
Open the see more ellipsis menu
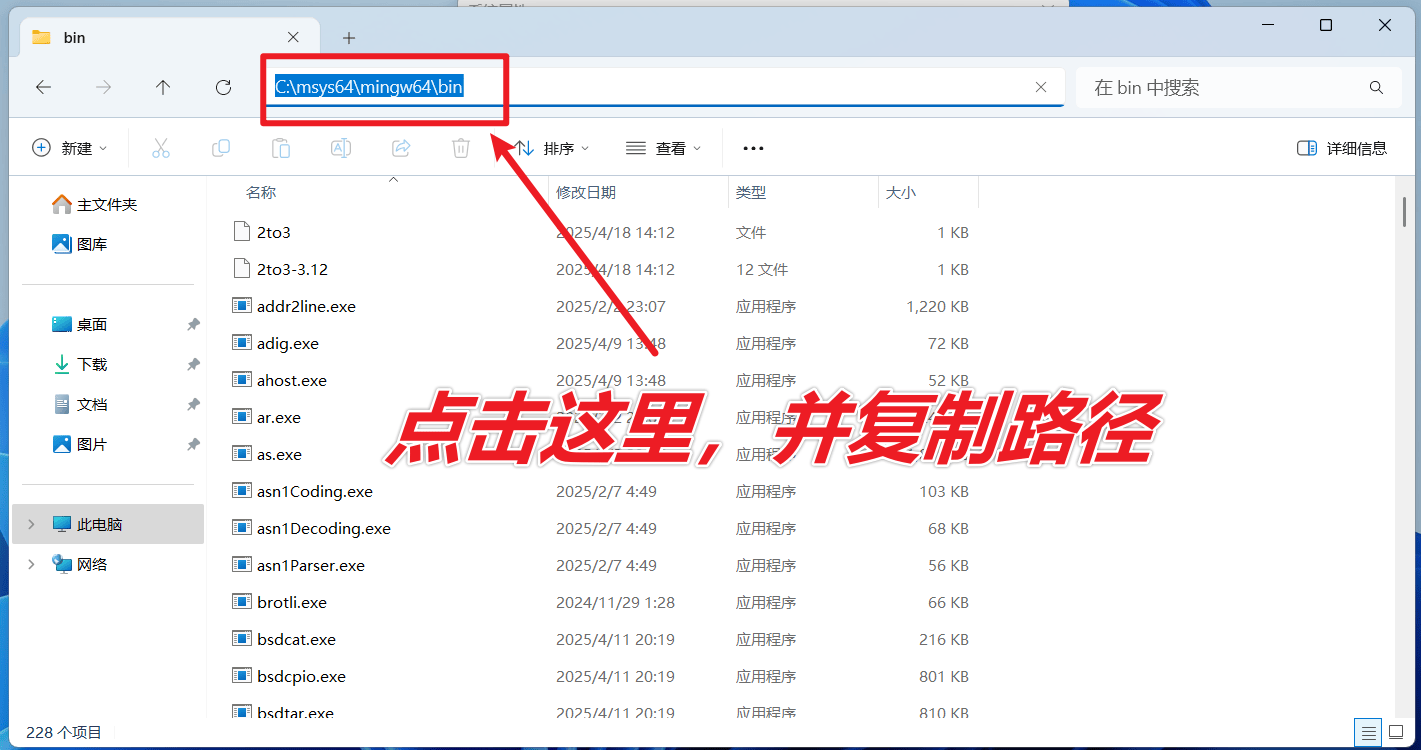click(x=753, y=148)
